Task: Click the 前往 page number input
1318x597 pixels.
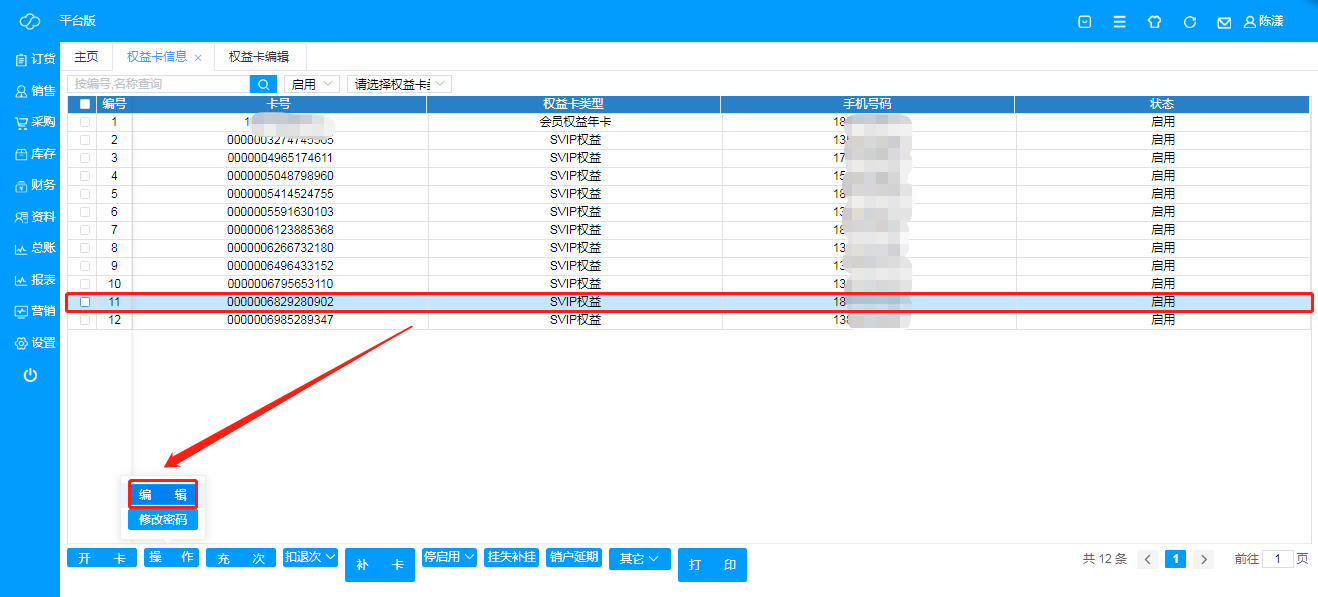Action: (1277, 559)
